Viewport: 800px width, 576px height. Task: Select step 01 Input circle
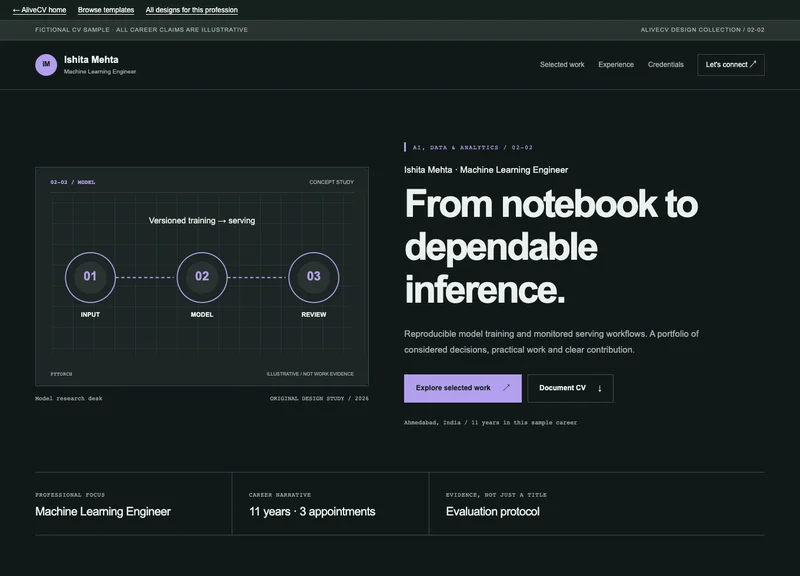tap(90, 277)
